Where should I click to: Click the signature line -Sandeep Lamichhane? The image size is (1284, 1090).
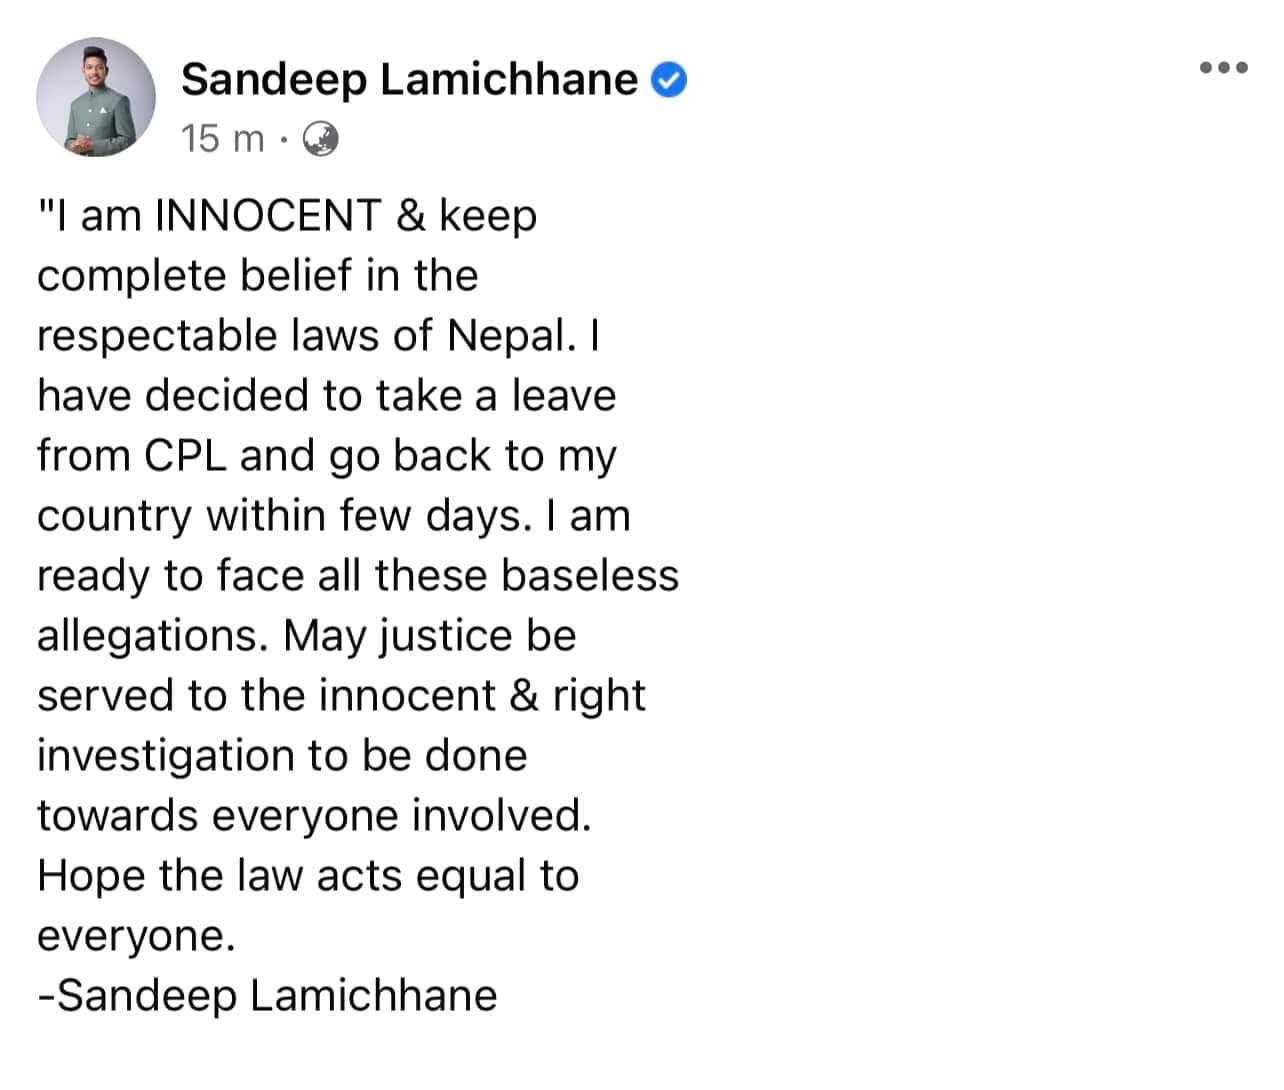pos(267,995)
